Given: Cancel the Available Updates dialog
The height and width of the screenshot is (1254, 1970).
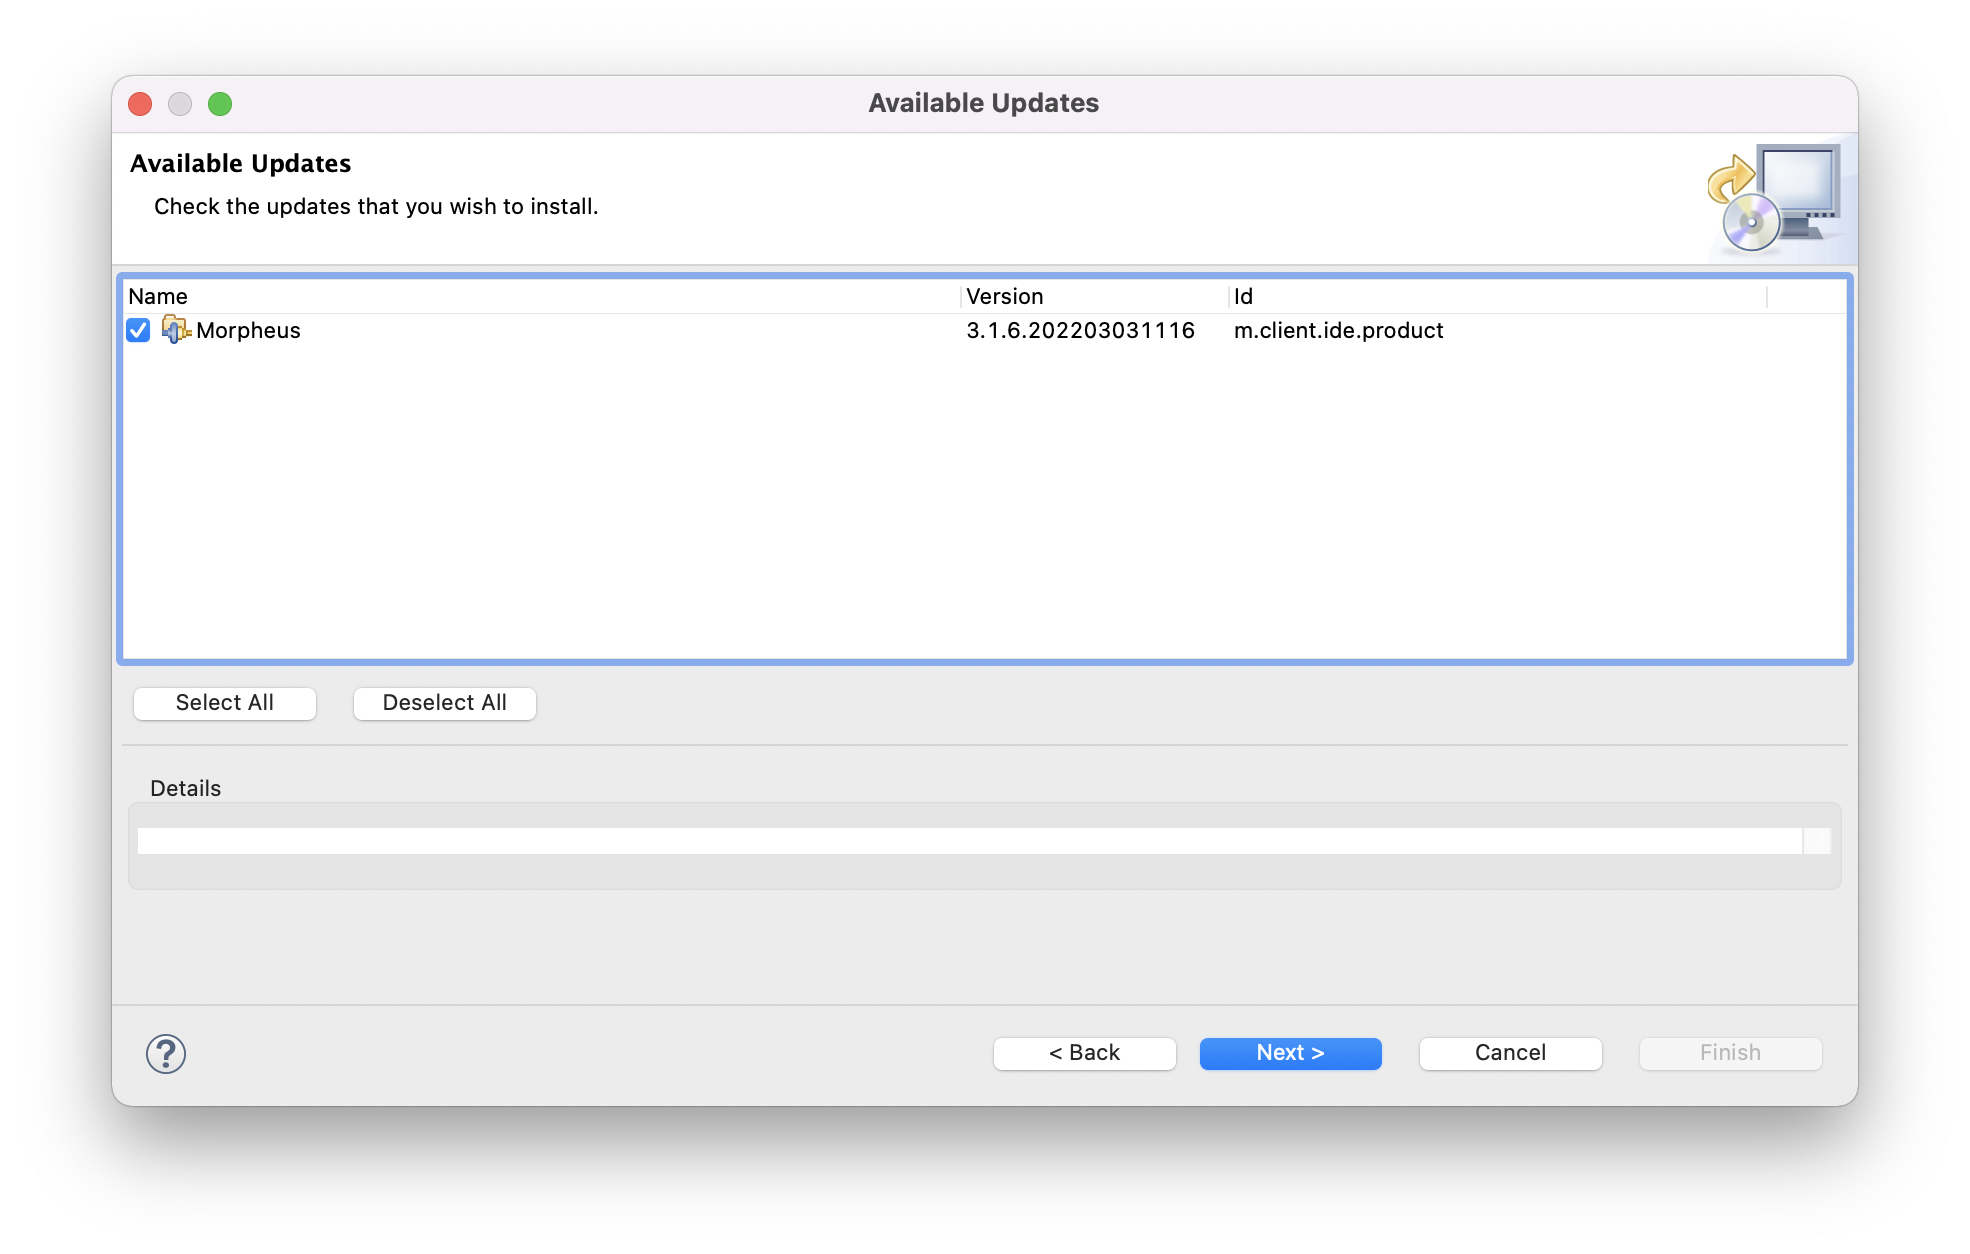Looking at the screenshot, I should pos(1510,1053).
